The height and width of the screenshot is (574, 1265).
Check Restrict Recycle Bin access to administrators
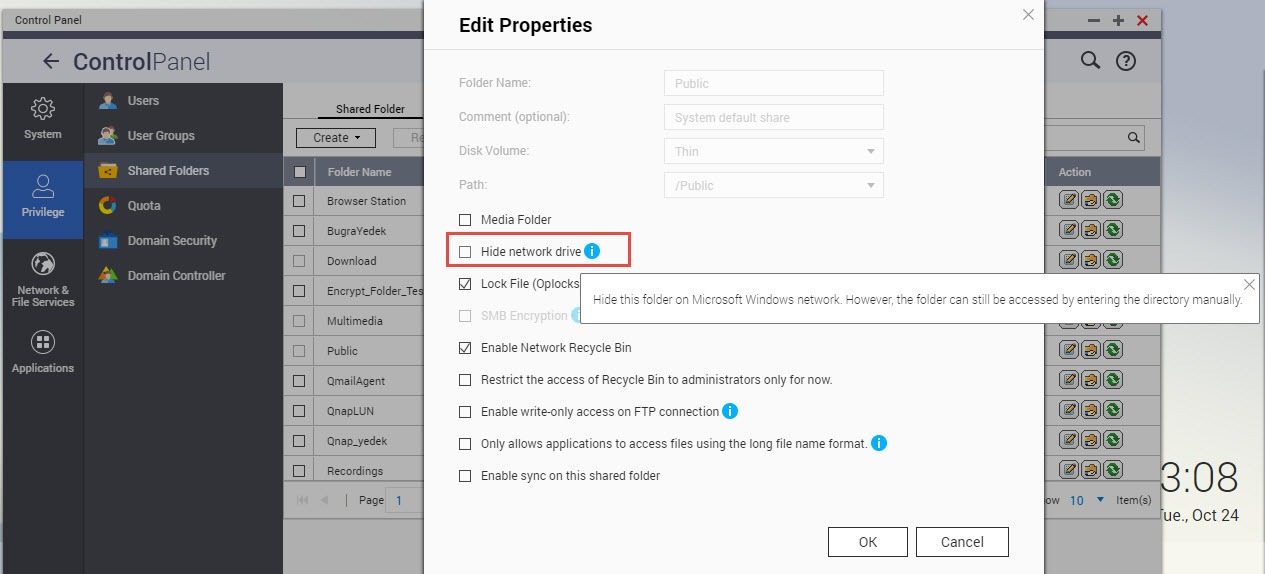point(465,380)
